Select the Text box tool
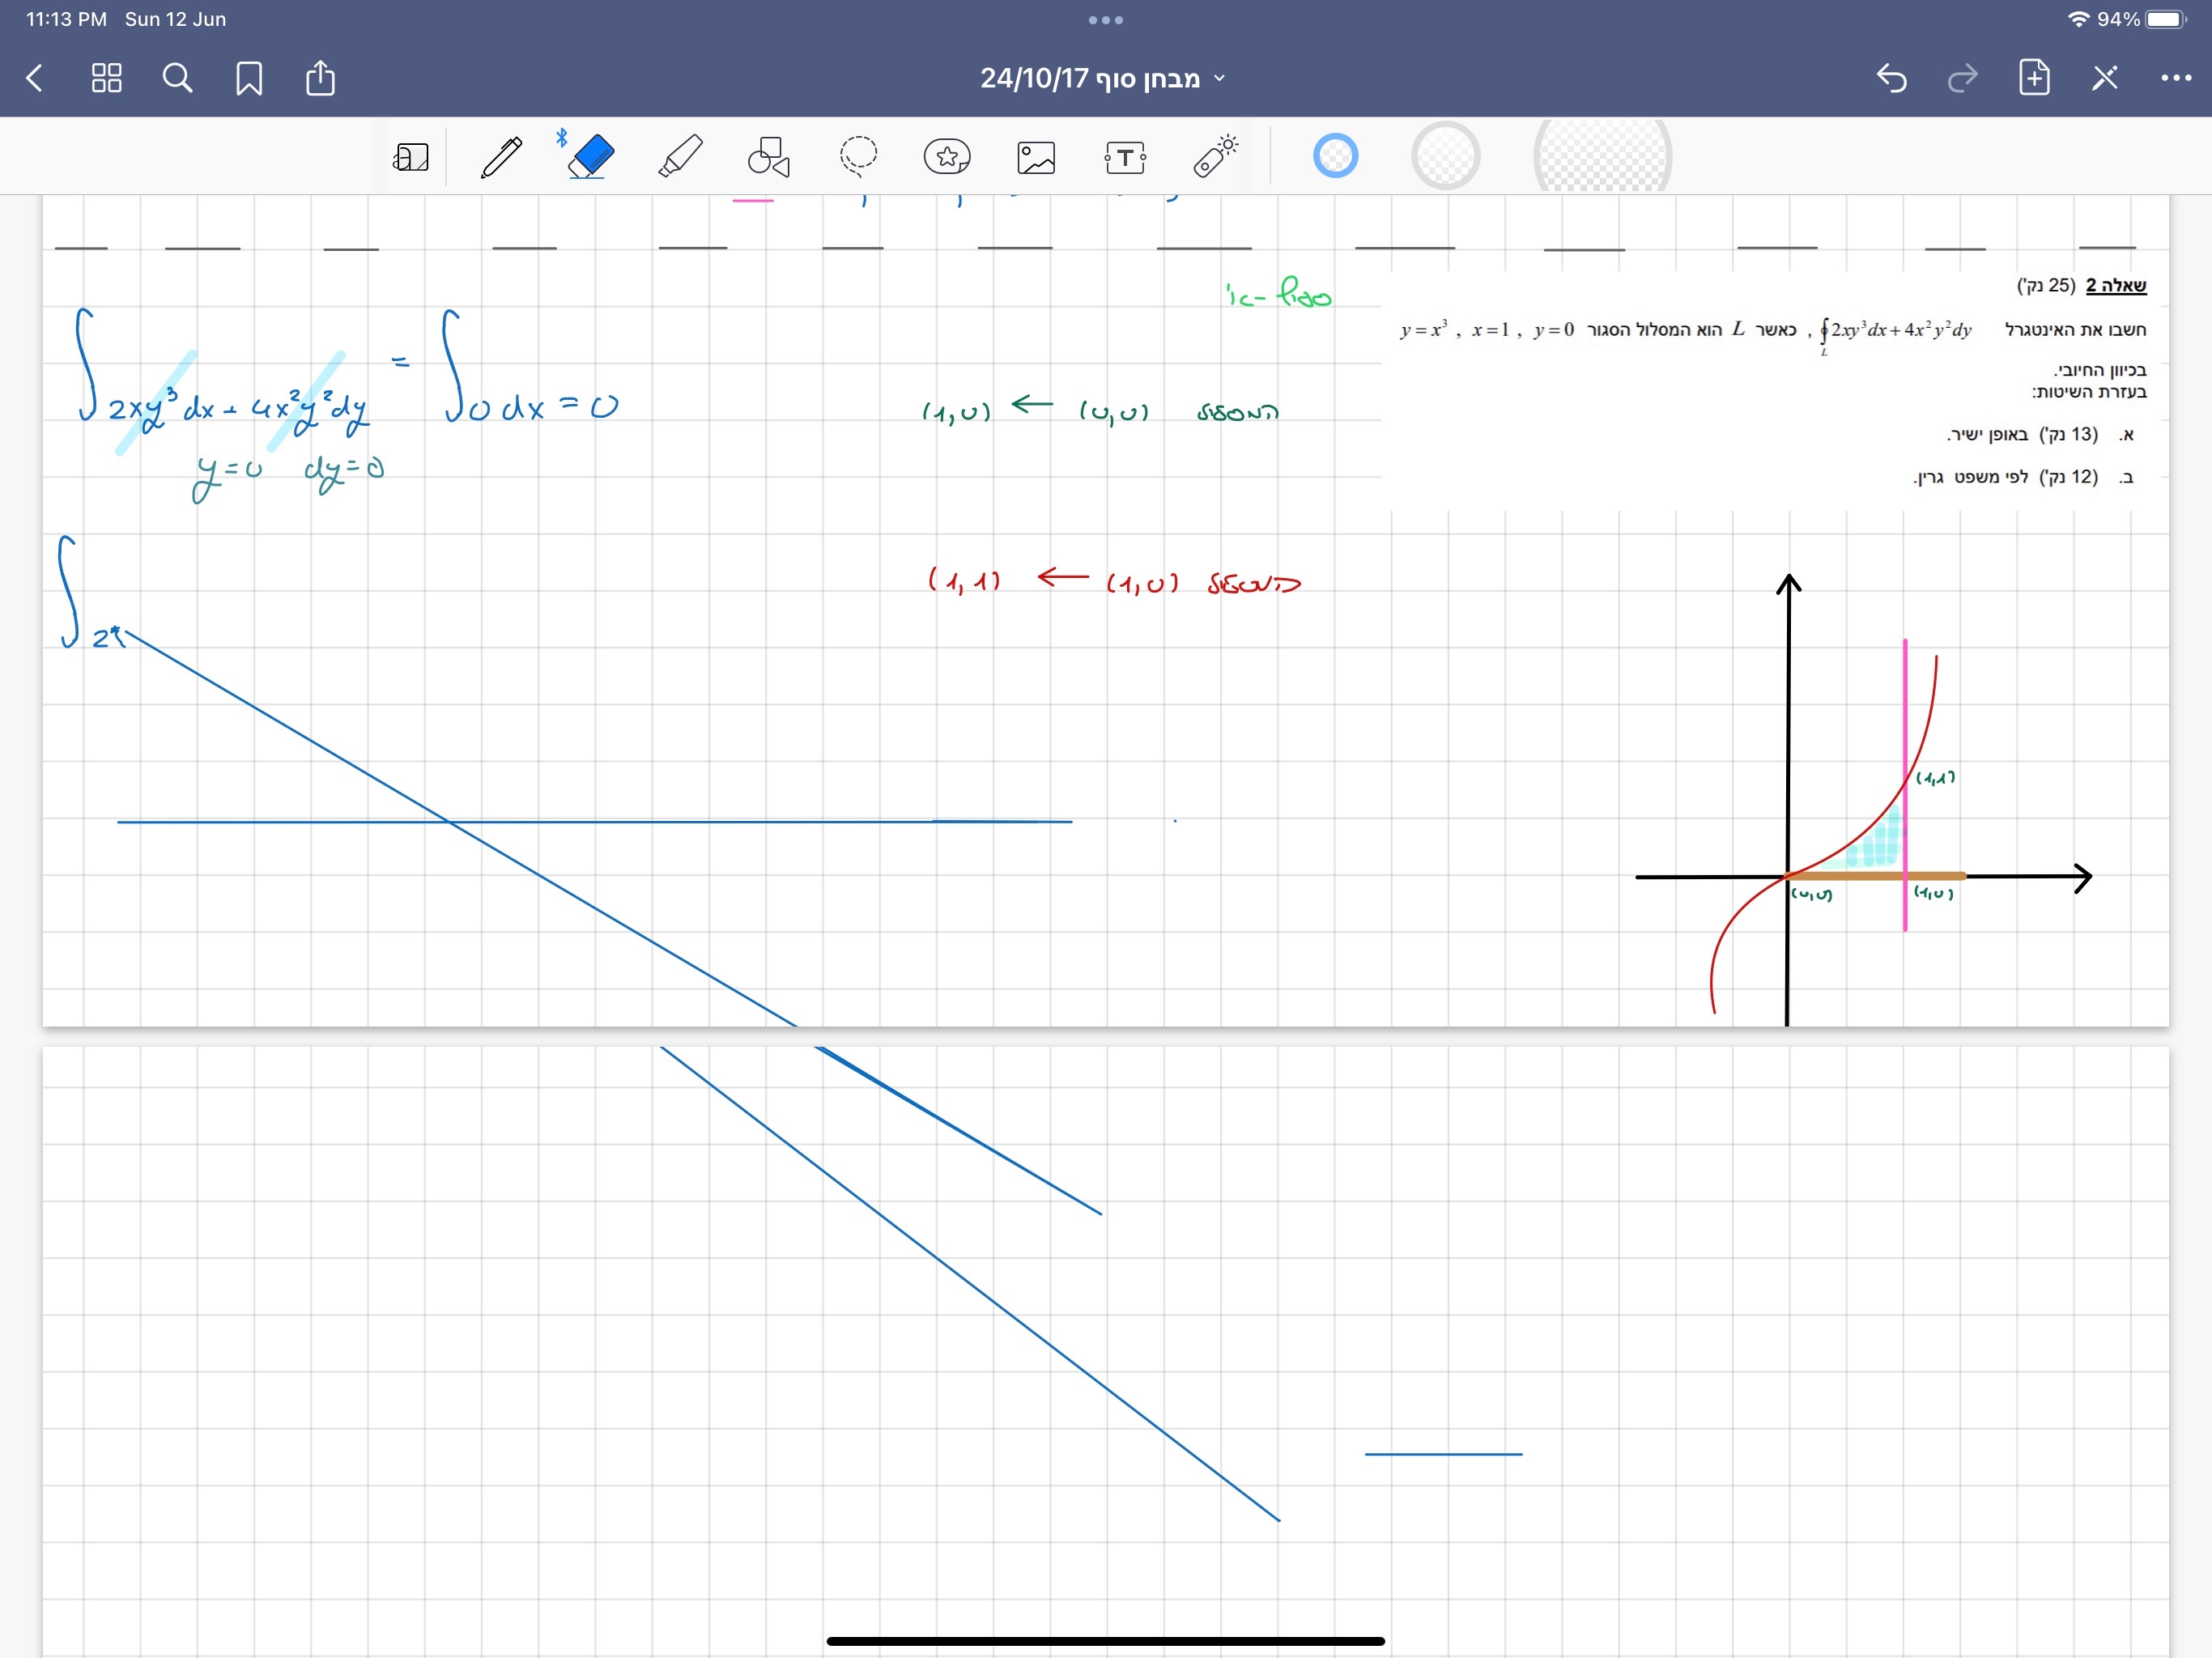The height and width of the screenshot is (1658, 2212). tap(1125, 157)
